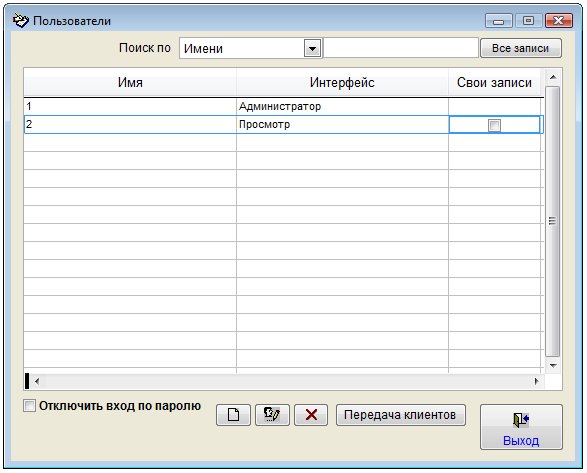
Task: Click the Передача клиентов button
Action: click(401, 415)
